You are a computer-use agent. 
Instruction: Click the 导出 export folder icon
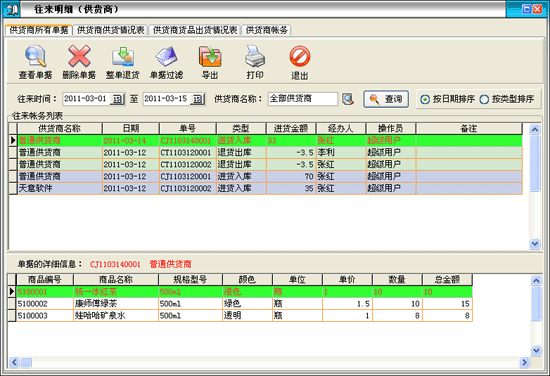pyautogui.click(x=210, y=56)
